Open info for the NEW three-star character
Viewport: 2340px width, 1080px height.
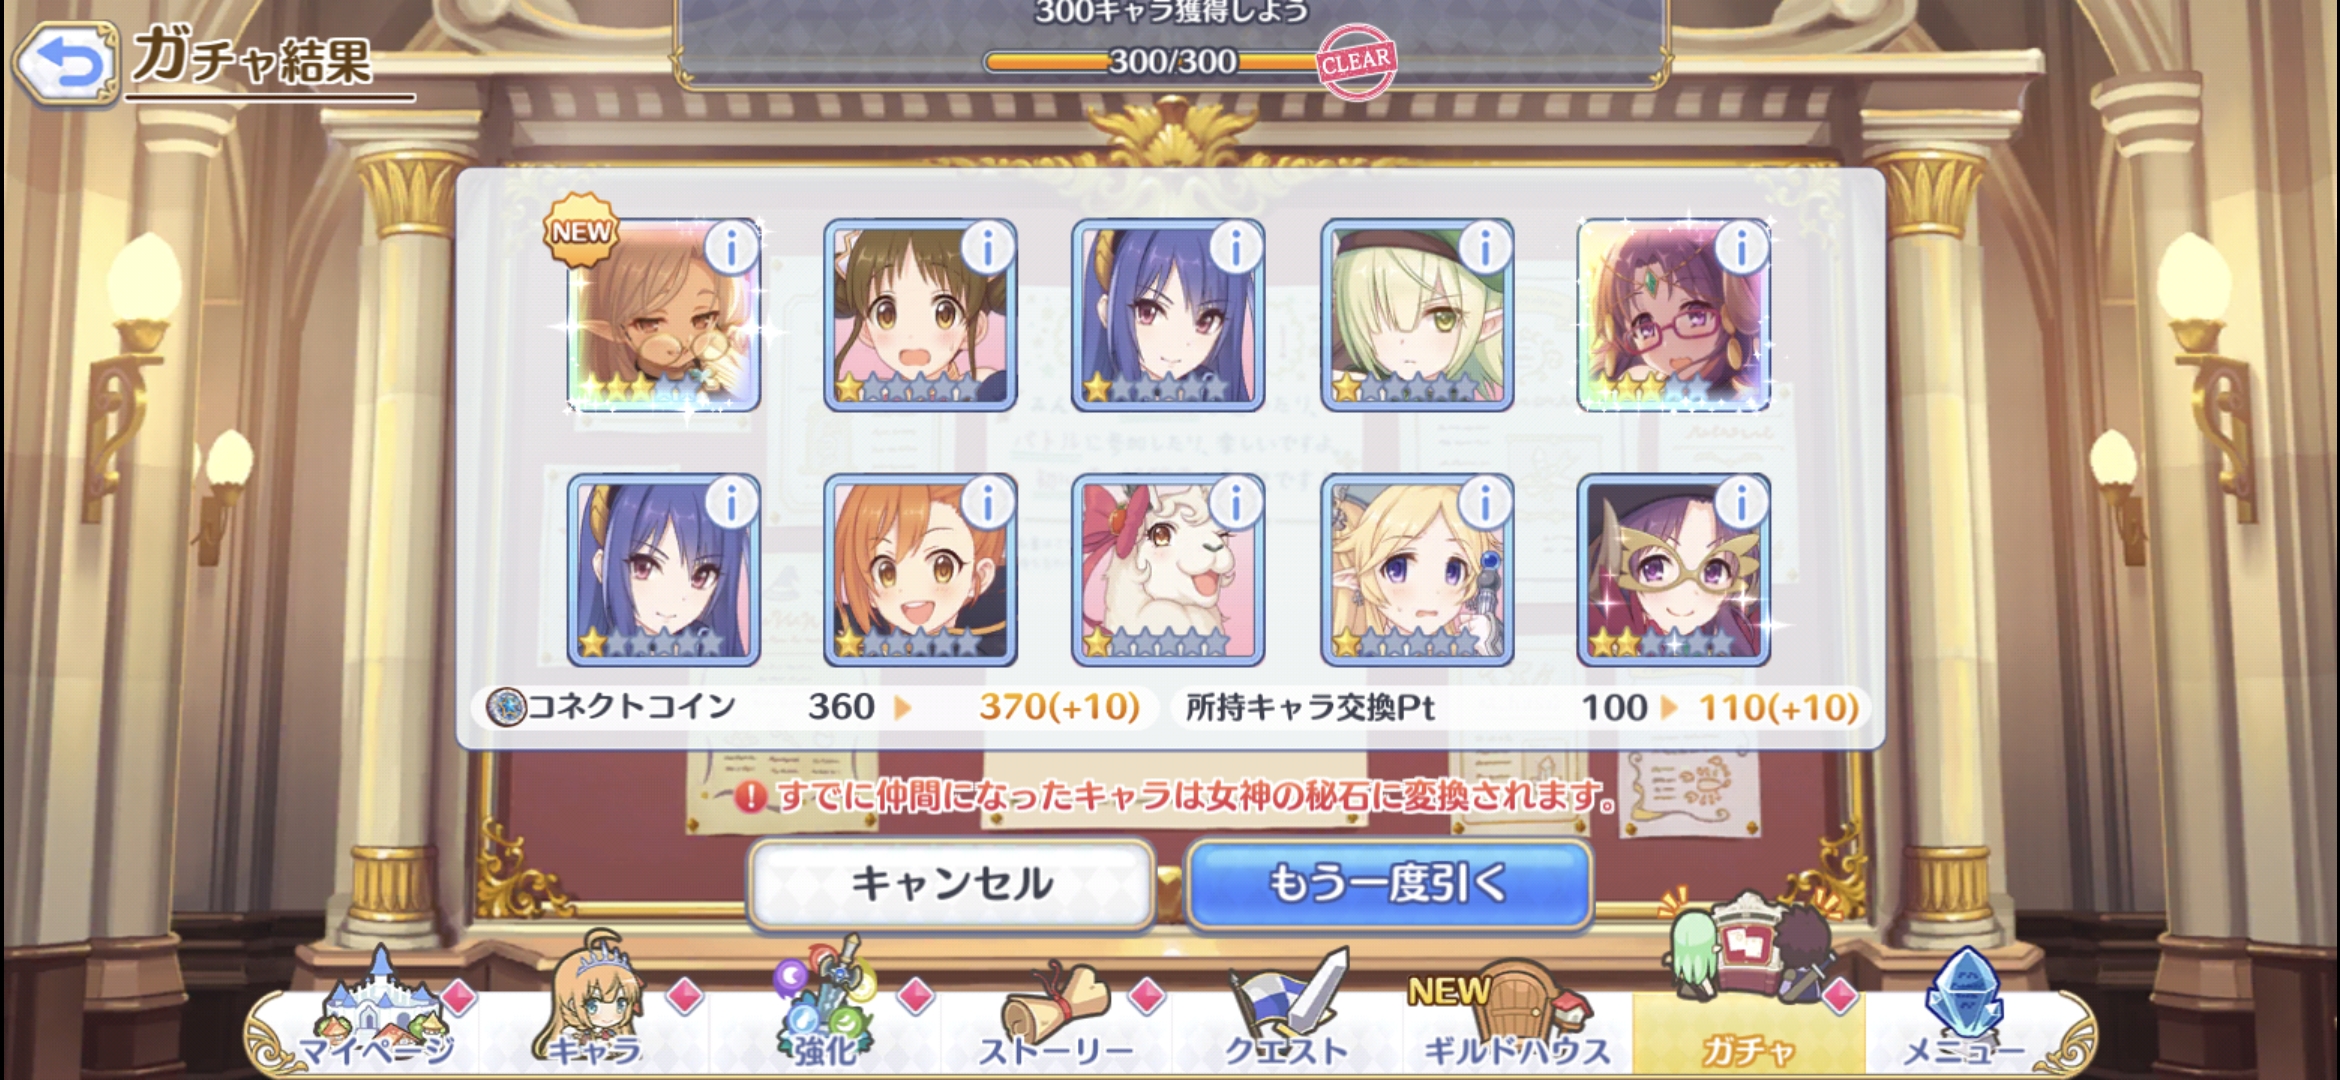(731, 246)
